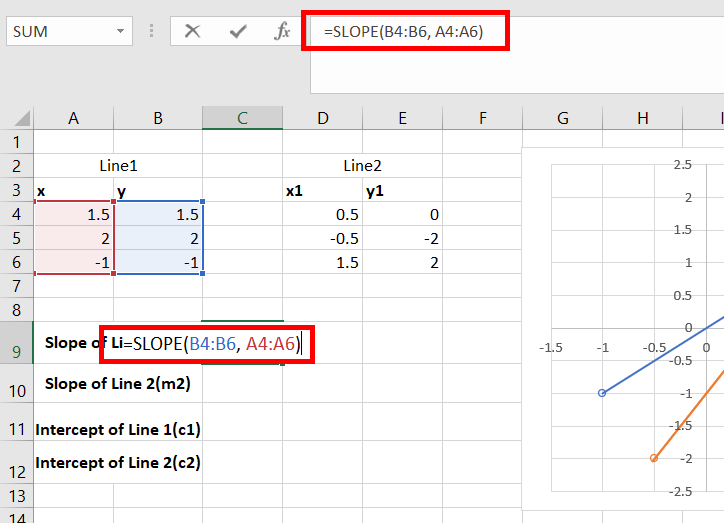
Task: Click the blue data point marker
Action: coord(602,393)
